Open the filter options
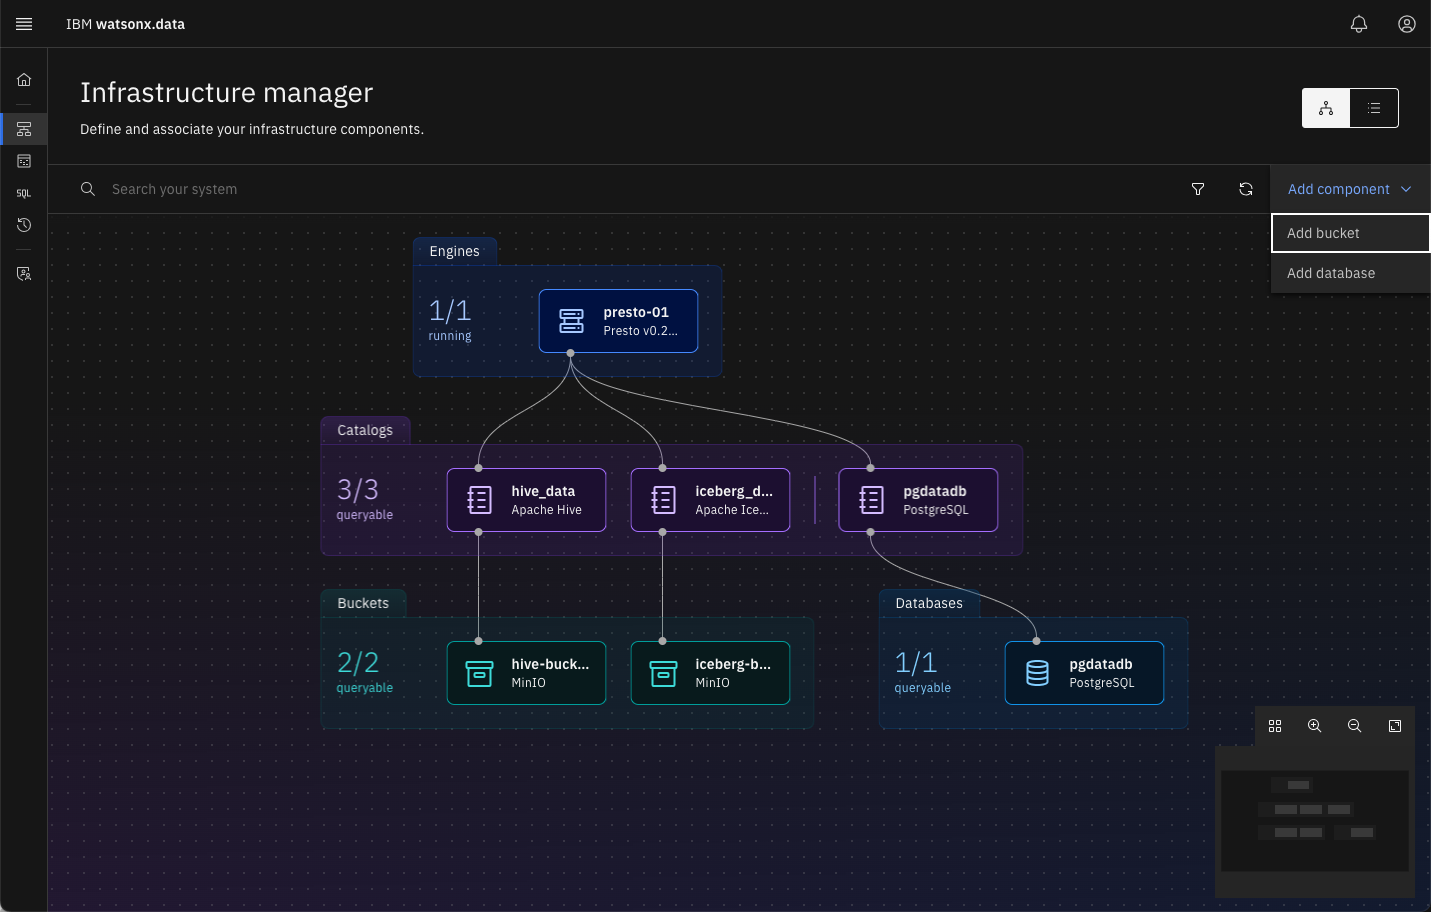This screenshot has height=912, width=1431. [1198, 189]
